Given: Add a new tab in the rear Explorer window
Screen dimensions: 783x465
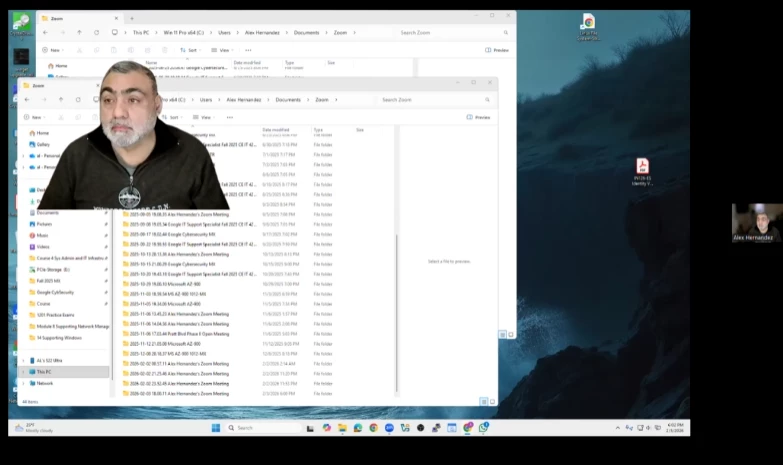Looking at the screenshot, I should tap(132, 18).
